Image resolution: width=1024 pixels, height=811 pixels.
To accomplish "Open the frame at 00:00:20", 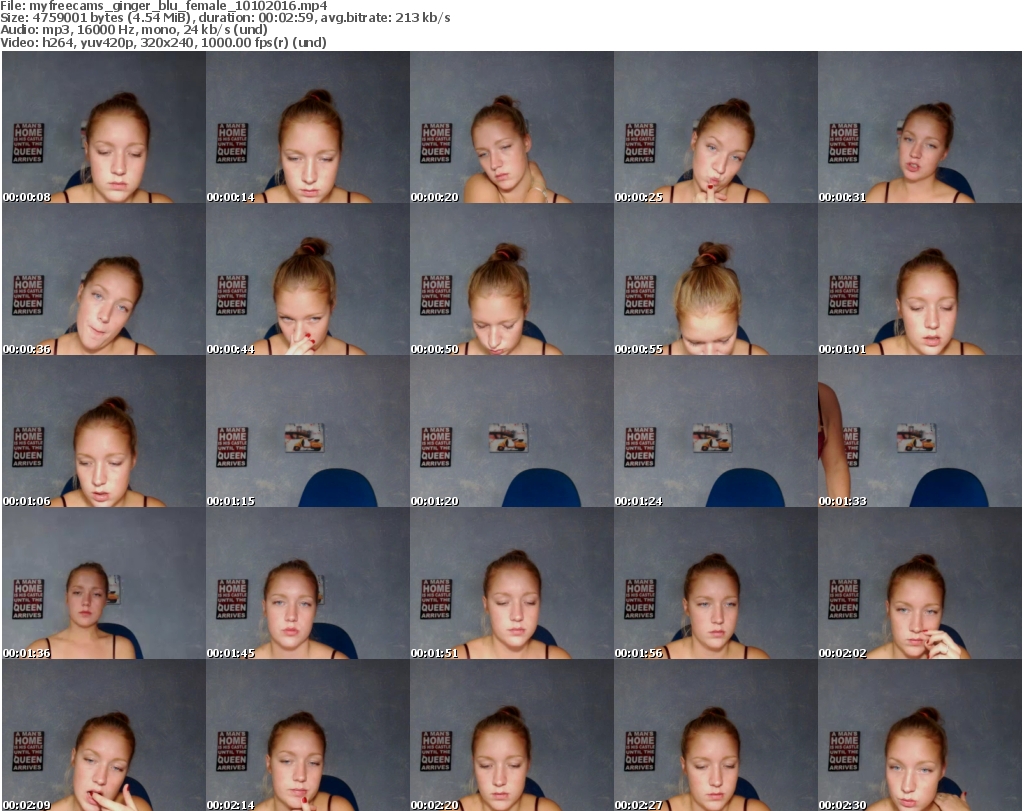I will [x=511, y=127].
